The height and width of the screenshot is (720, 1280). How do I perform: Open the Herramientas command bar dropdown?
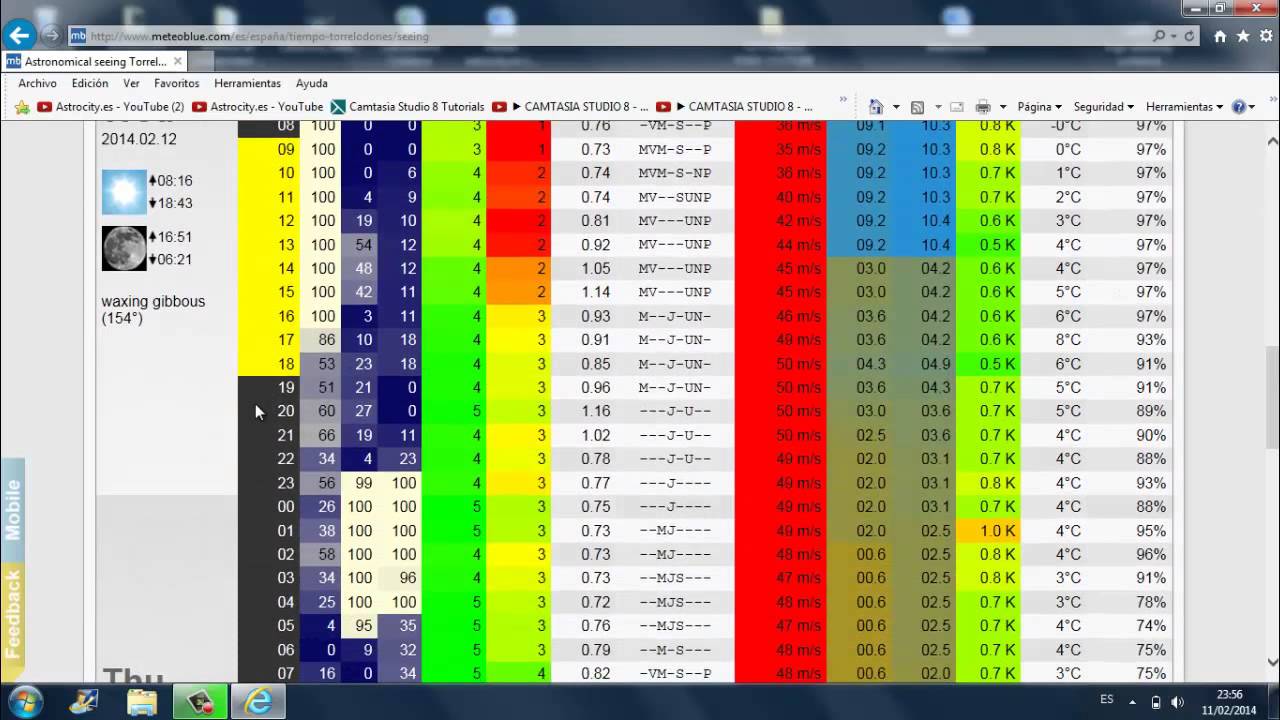[1184, 107]
